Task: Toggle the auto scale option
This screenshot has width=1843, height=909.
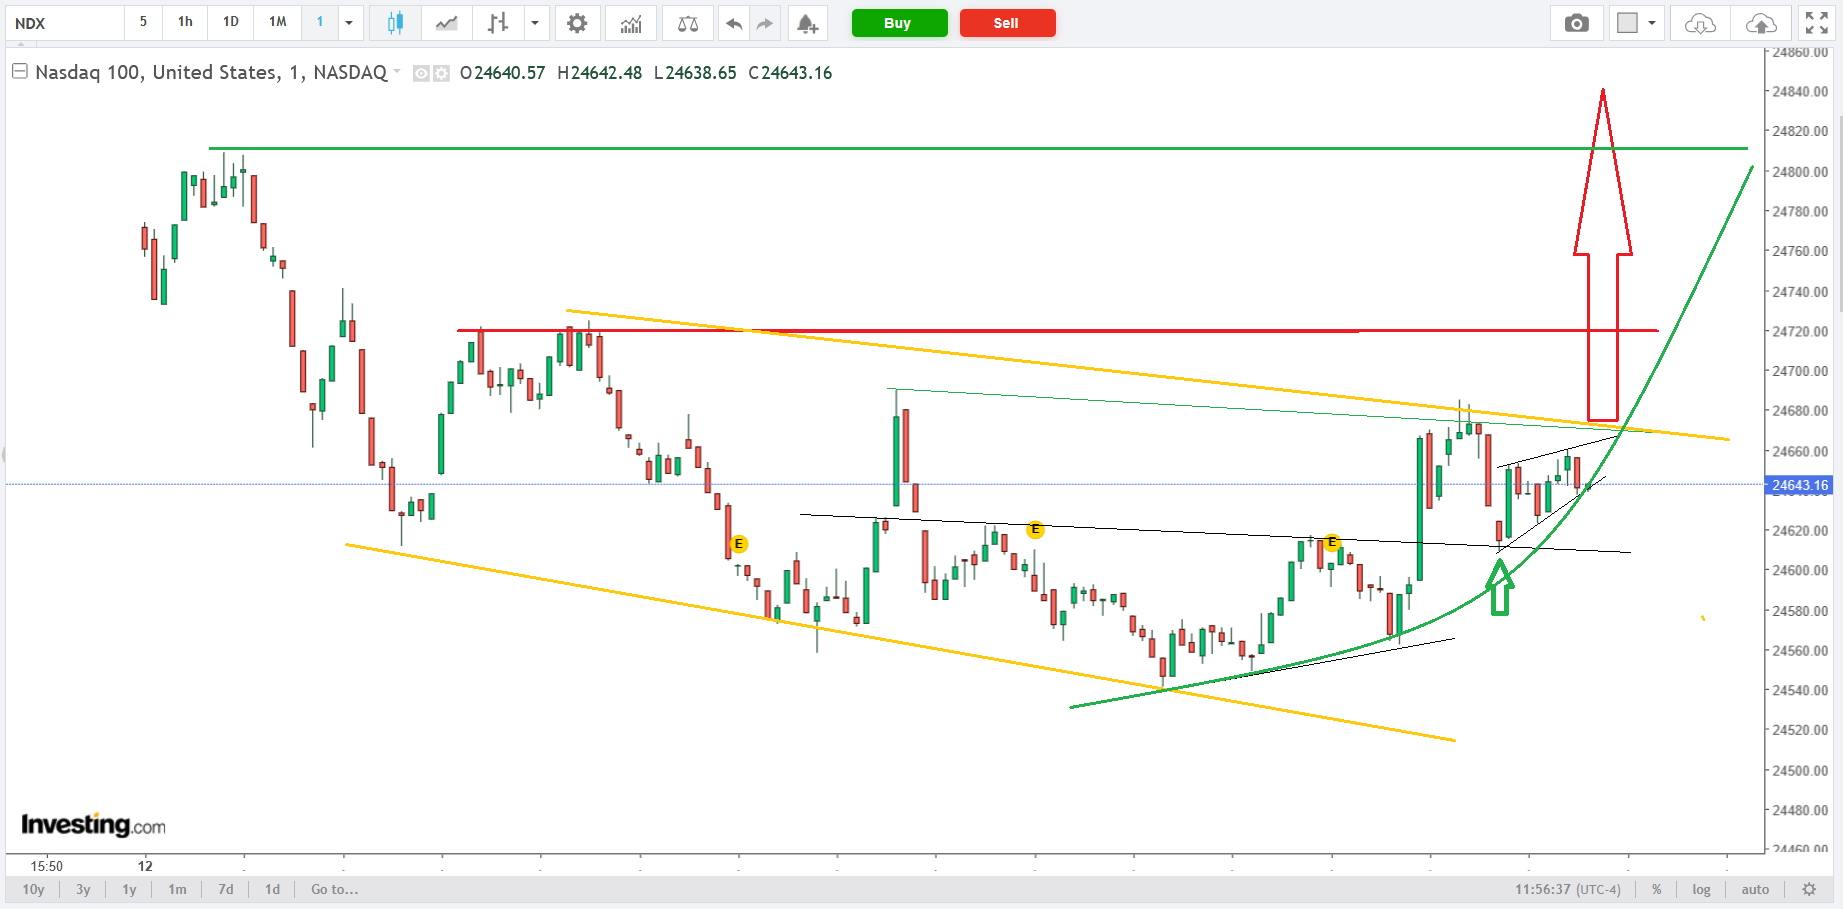Action: (1755, 889)
